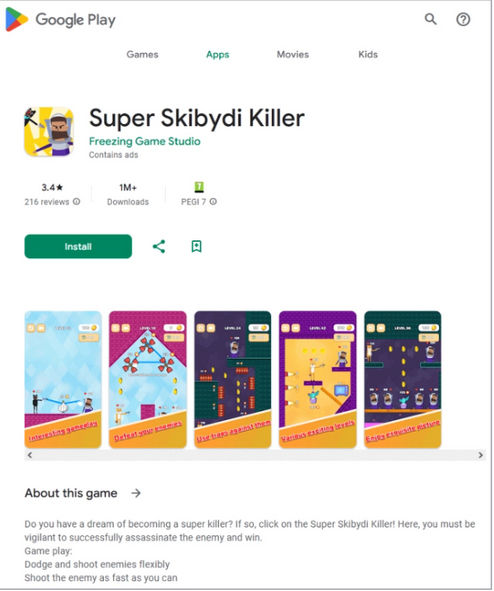This screenshot has height=591, width=494.
Task: Click the Google Play logo
Action: tap(61, 19)
